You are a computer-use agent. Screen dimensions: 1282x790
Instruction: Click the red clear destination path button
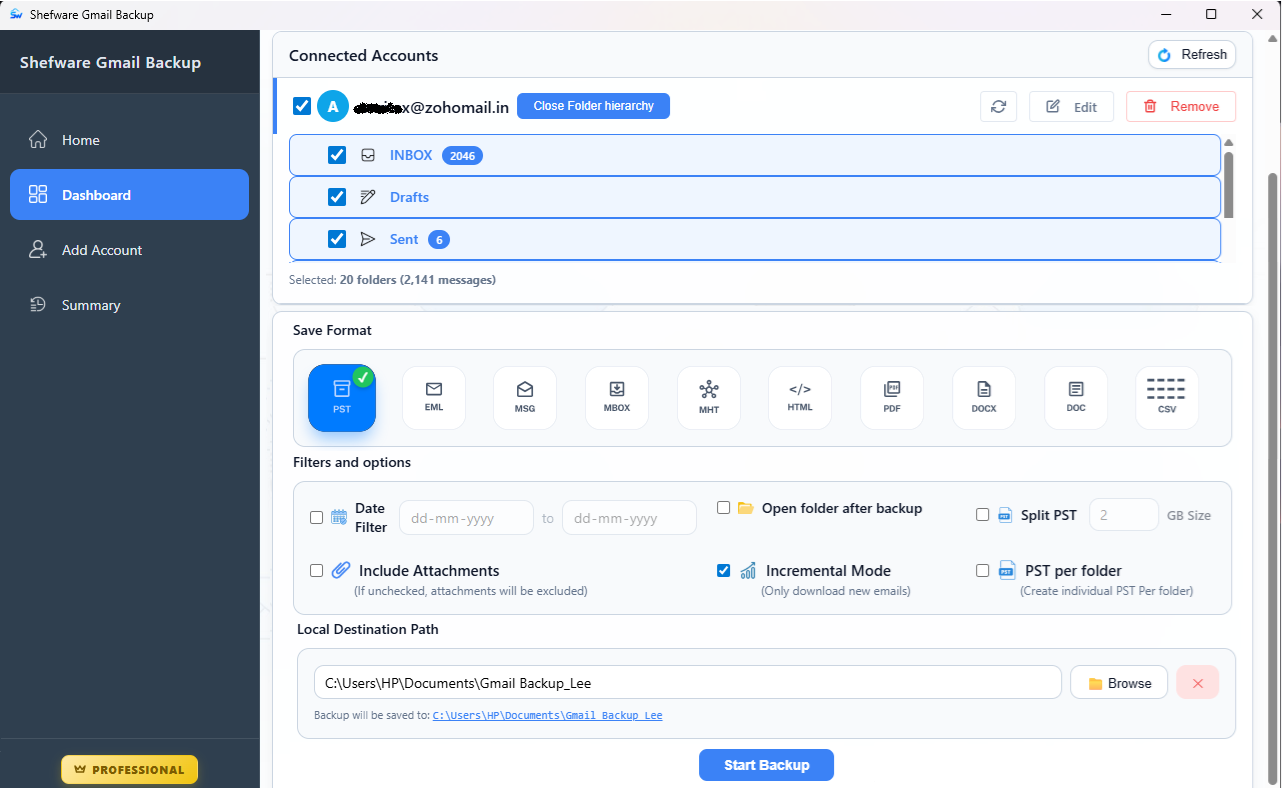pyautogui.click(x=1198, y=683)
